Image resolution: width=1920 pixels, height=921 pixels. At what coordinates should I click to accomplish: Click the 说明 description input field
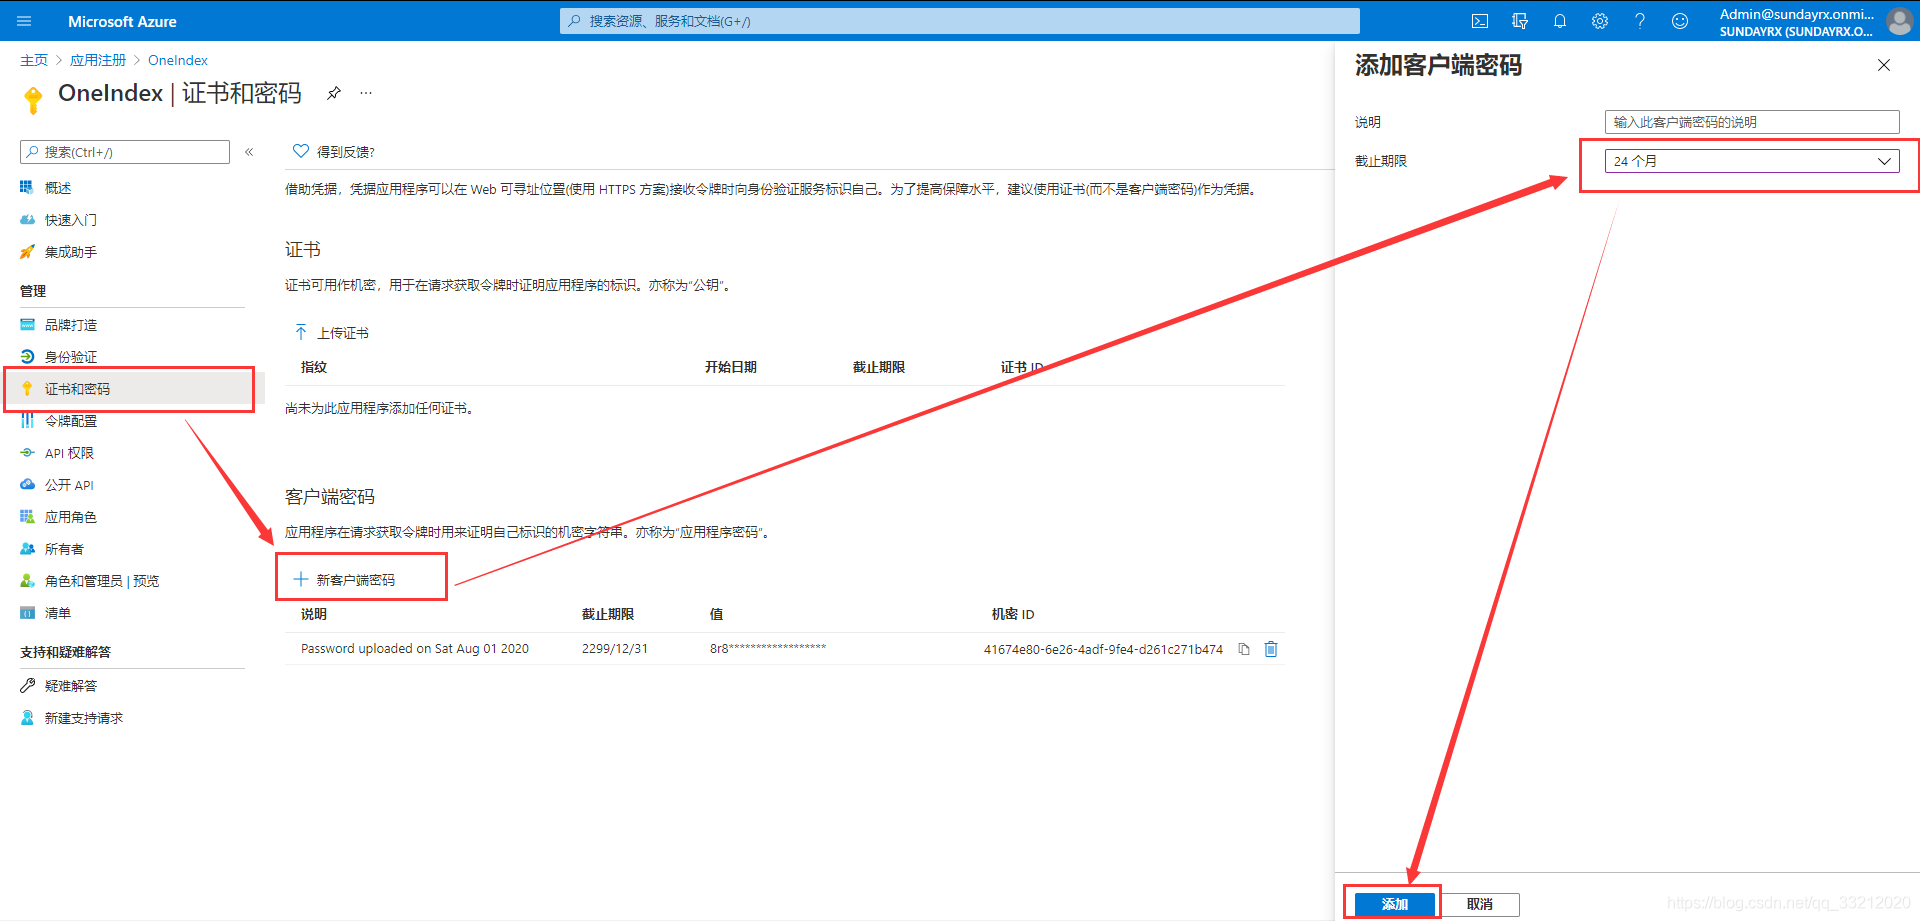coord(1751,122)
